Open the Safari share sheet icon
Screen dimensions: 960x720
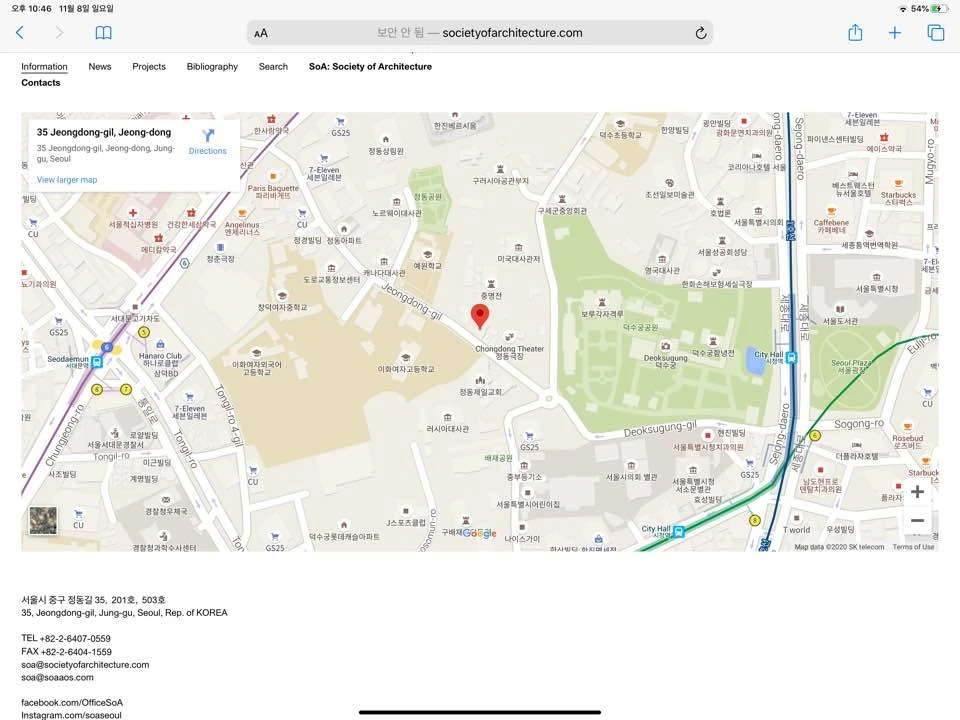pos(855,32)
